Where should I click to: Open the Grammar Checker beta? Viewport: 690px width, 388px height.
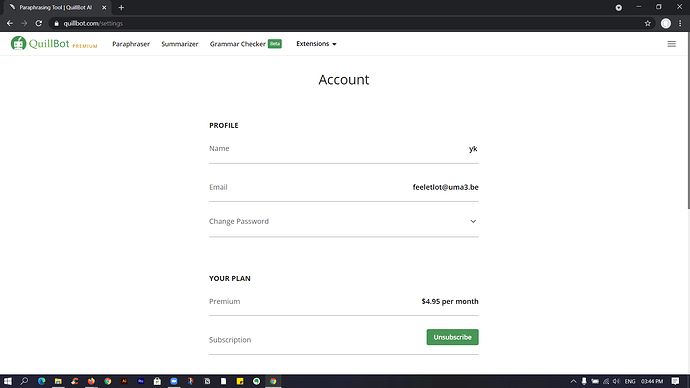(246, 44)
